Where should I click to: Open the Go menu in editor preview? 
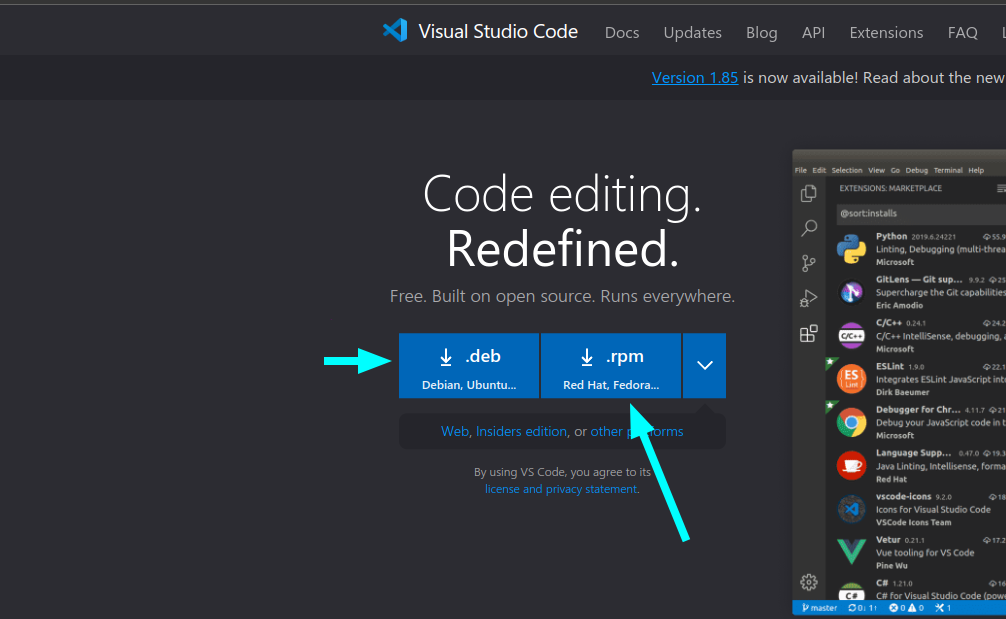point(895,171)
